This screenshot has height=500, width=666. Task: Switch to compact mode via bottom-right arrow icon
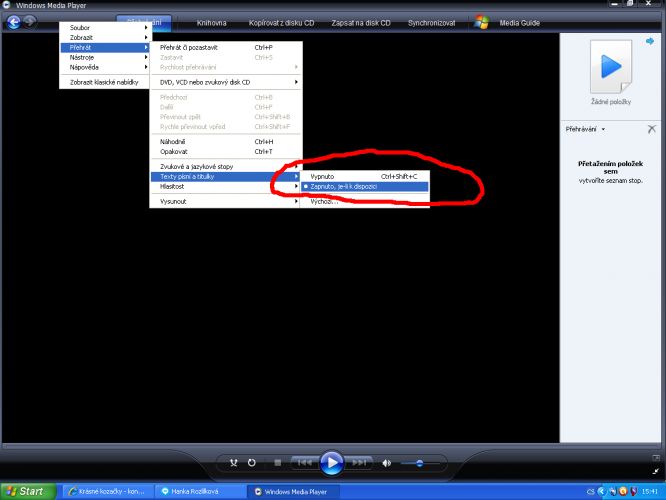656,471
